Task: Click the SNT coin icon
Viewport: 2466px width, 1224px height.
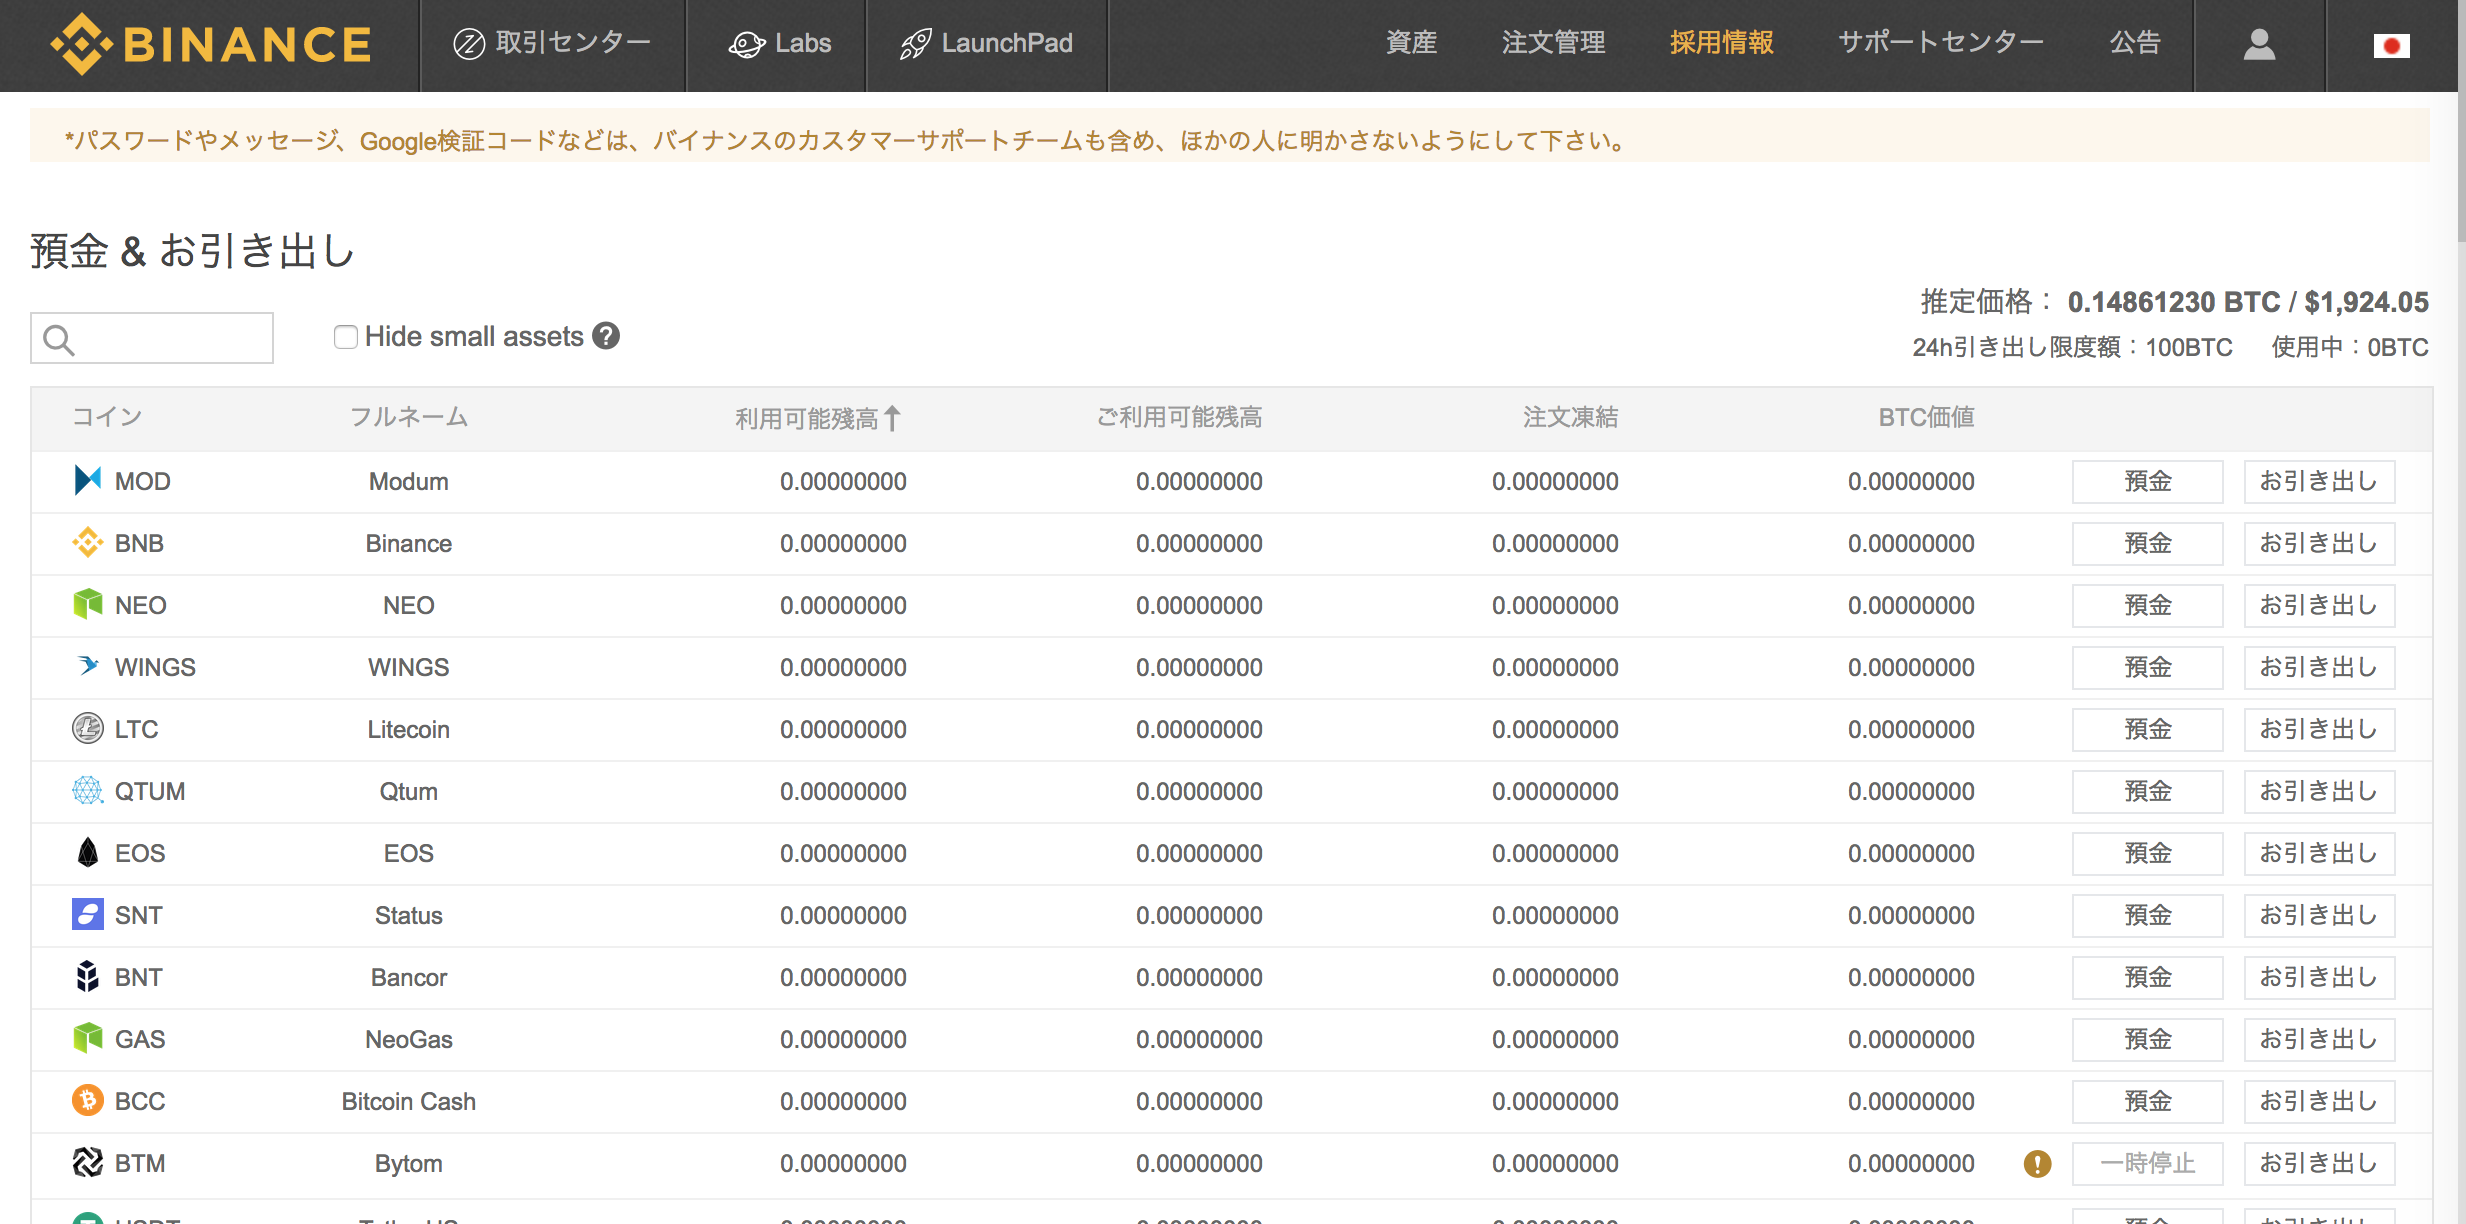Action: click(88, 915)
